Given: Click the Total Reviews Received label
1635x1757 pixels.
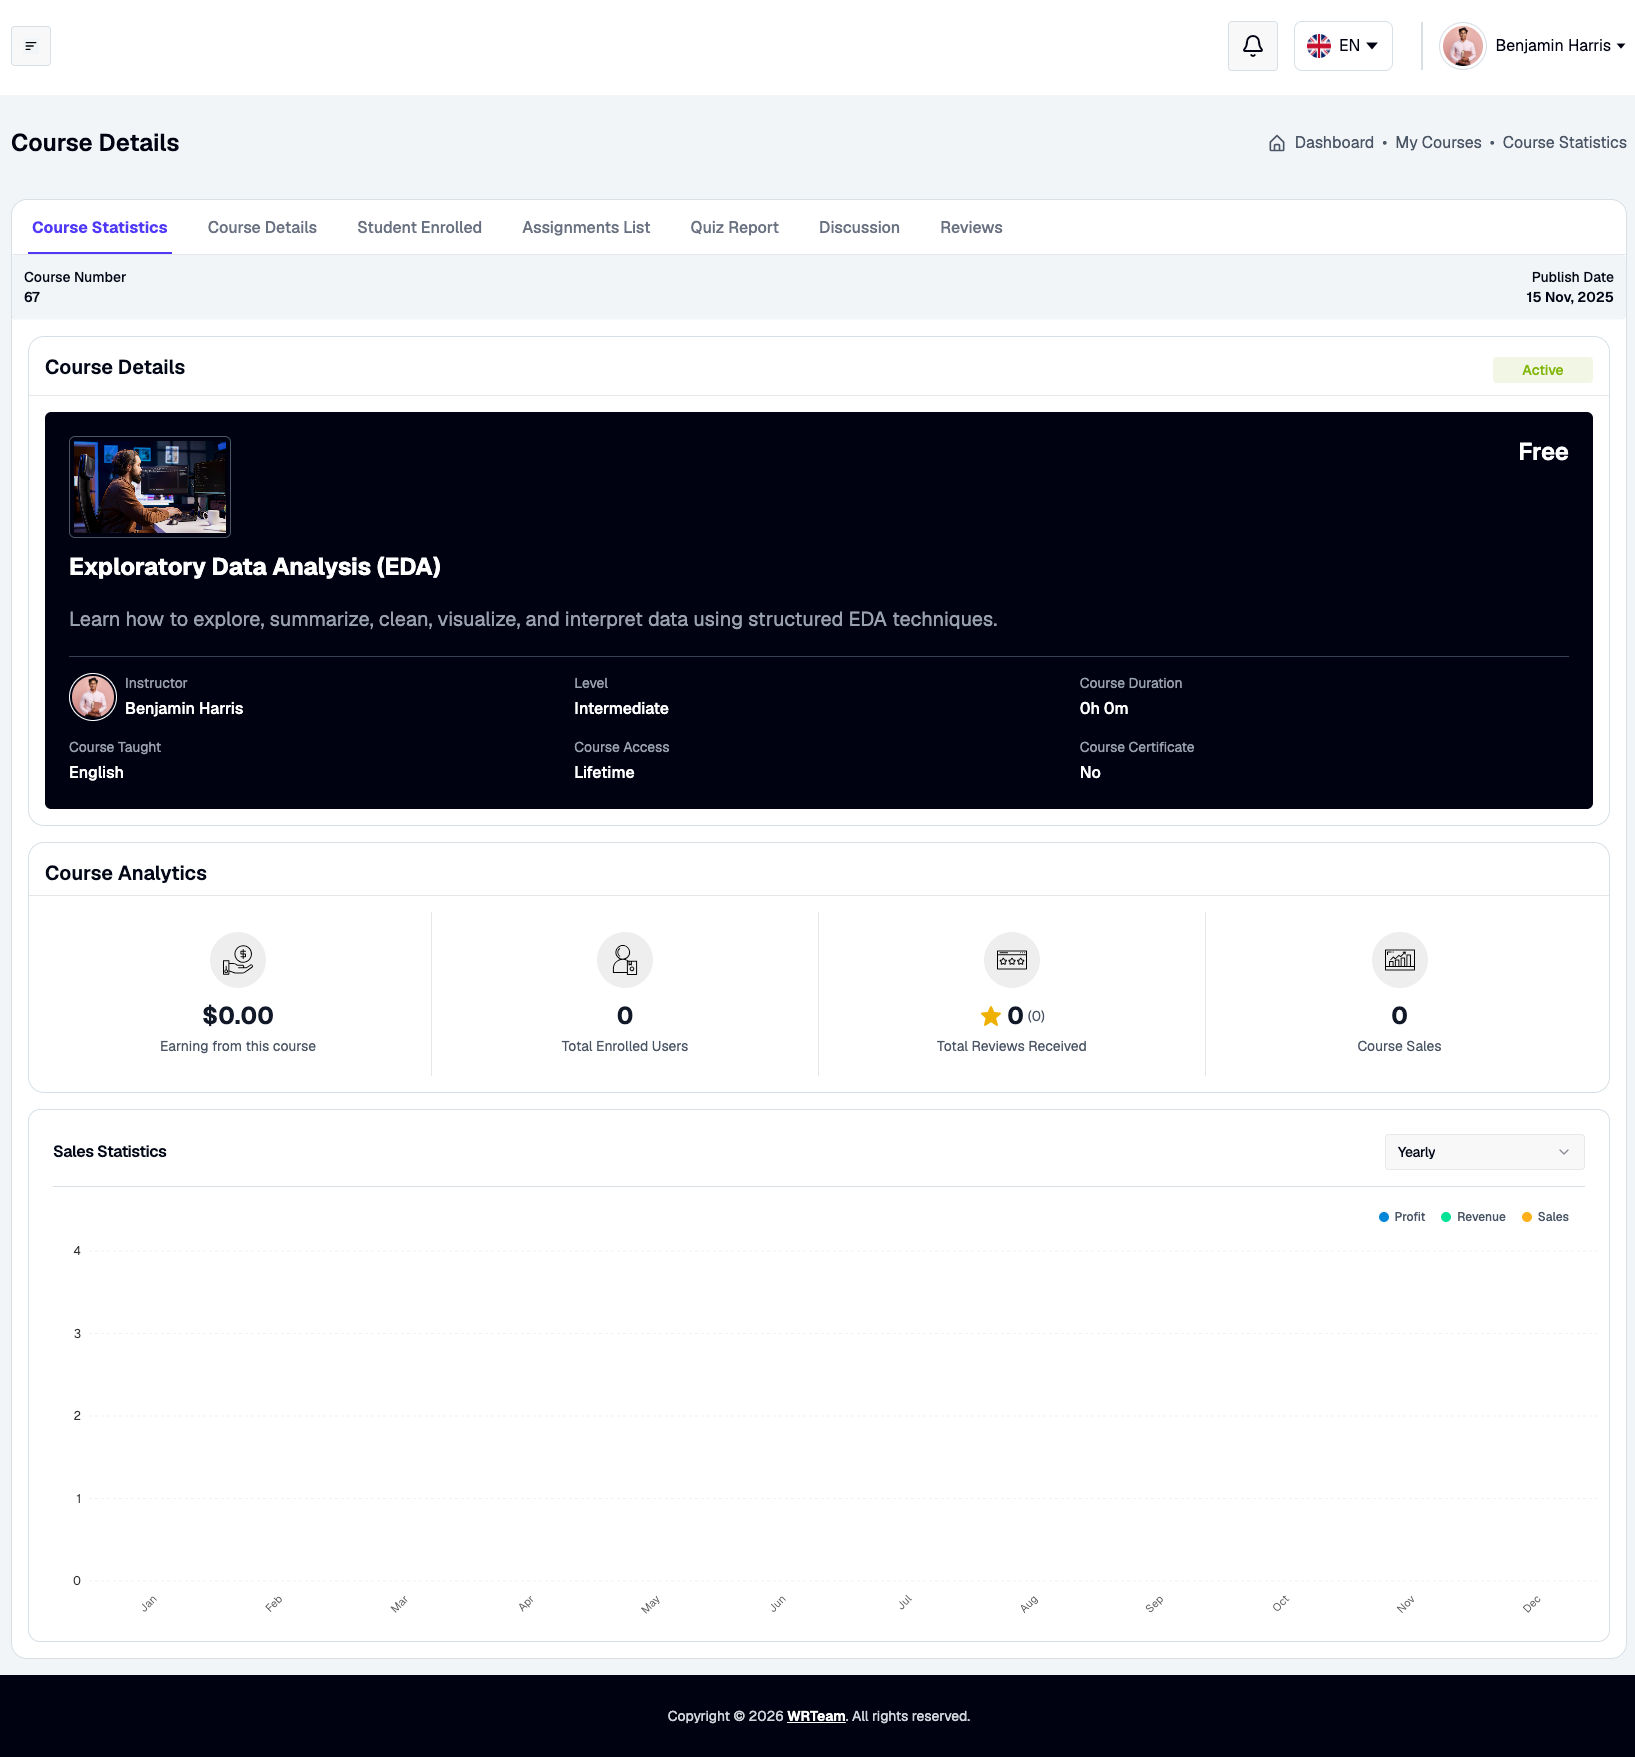Looking at the screenshot, I should (x=1012, y=1047).
